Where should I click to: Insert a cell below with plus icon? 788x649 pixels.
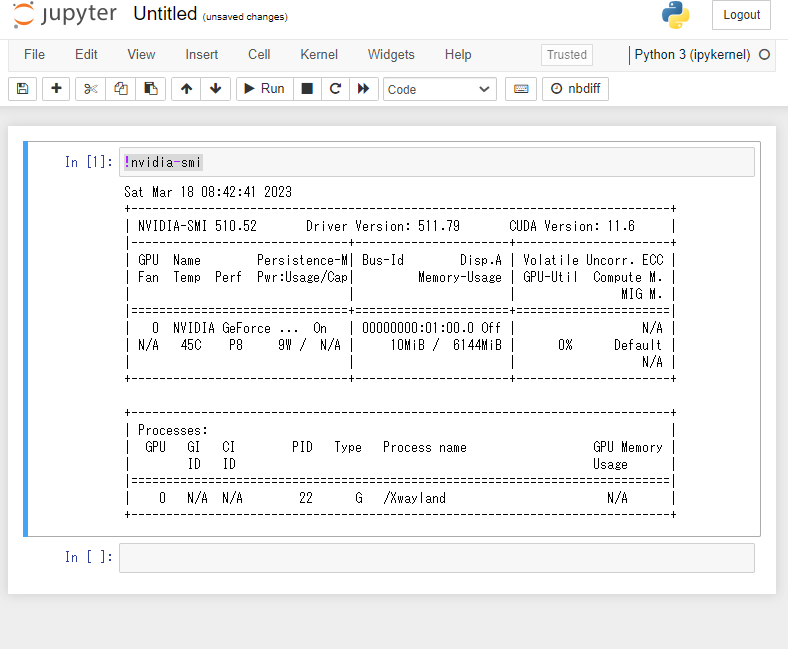(56, 89)
